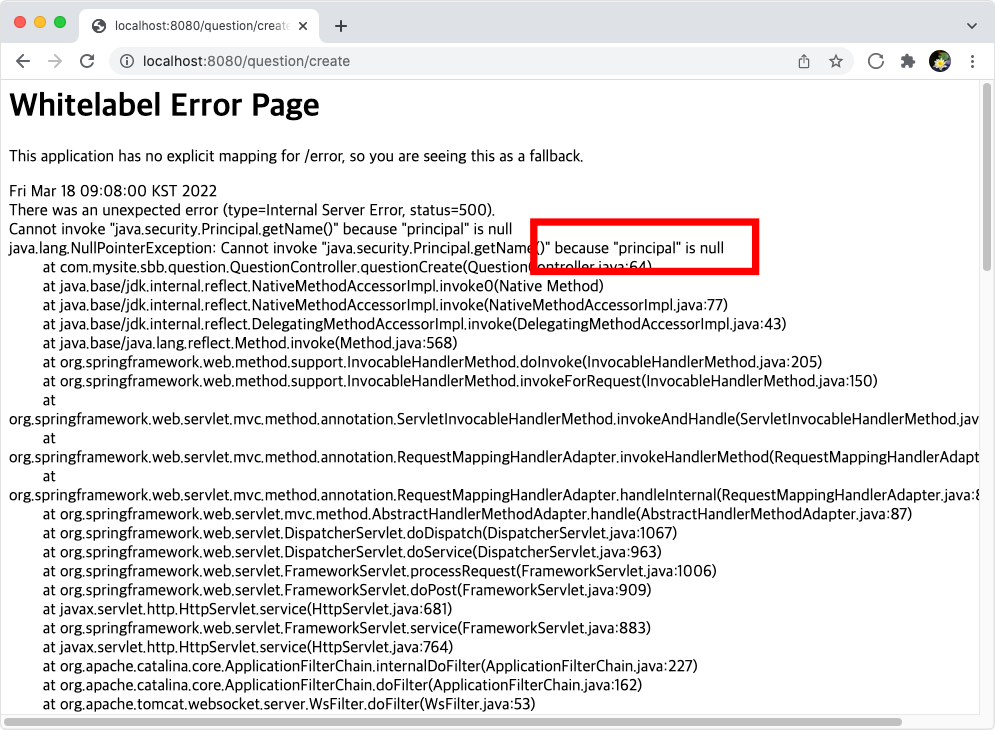Click the horizontal scrollbar thumb at bottom

(453, 722)
